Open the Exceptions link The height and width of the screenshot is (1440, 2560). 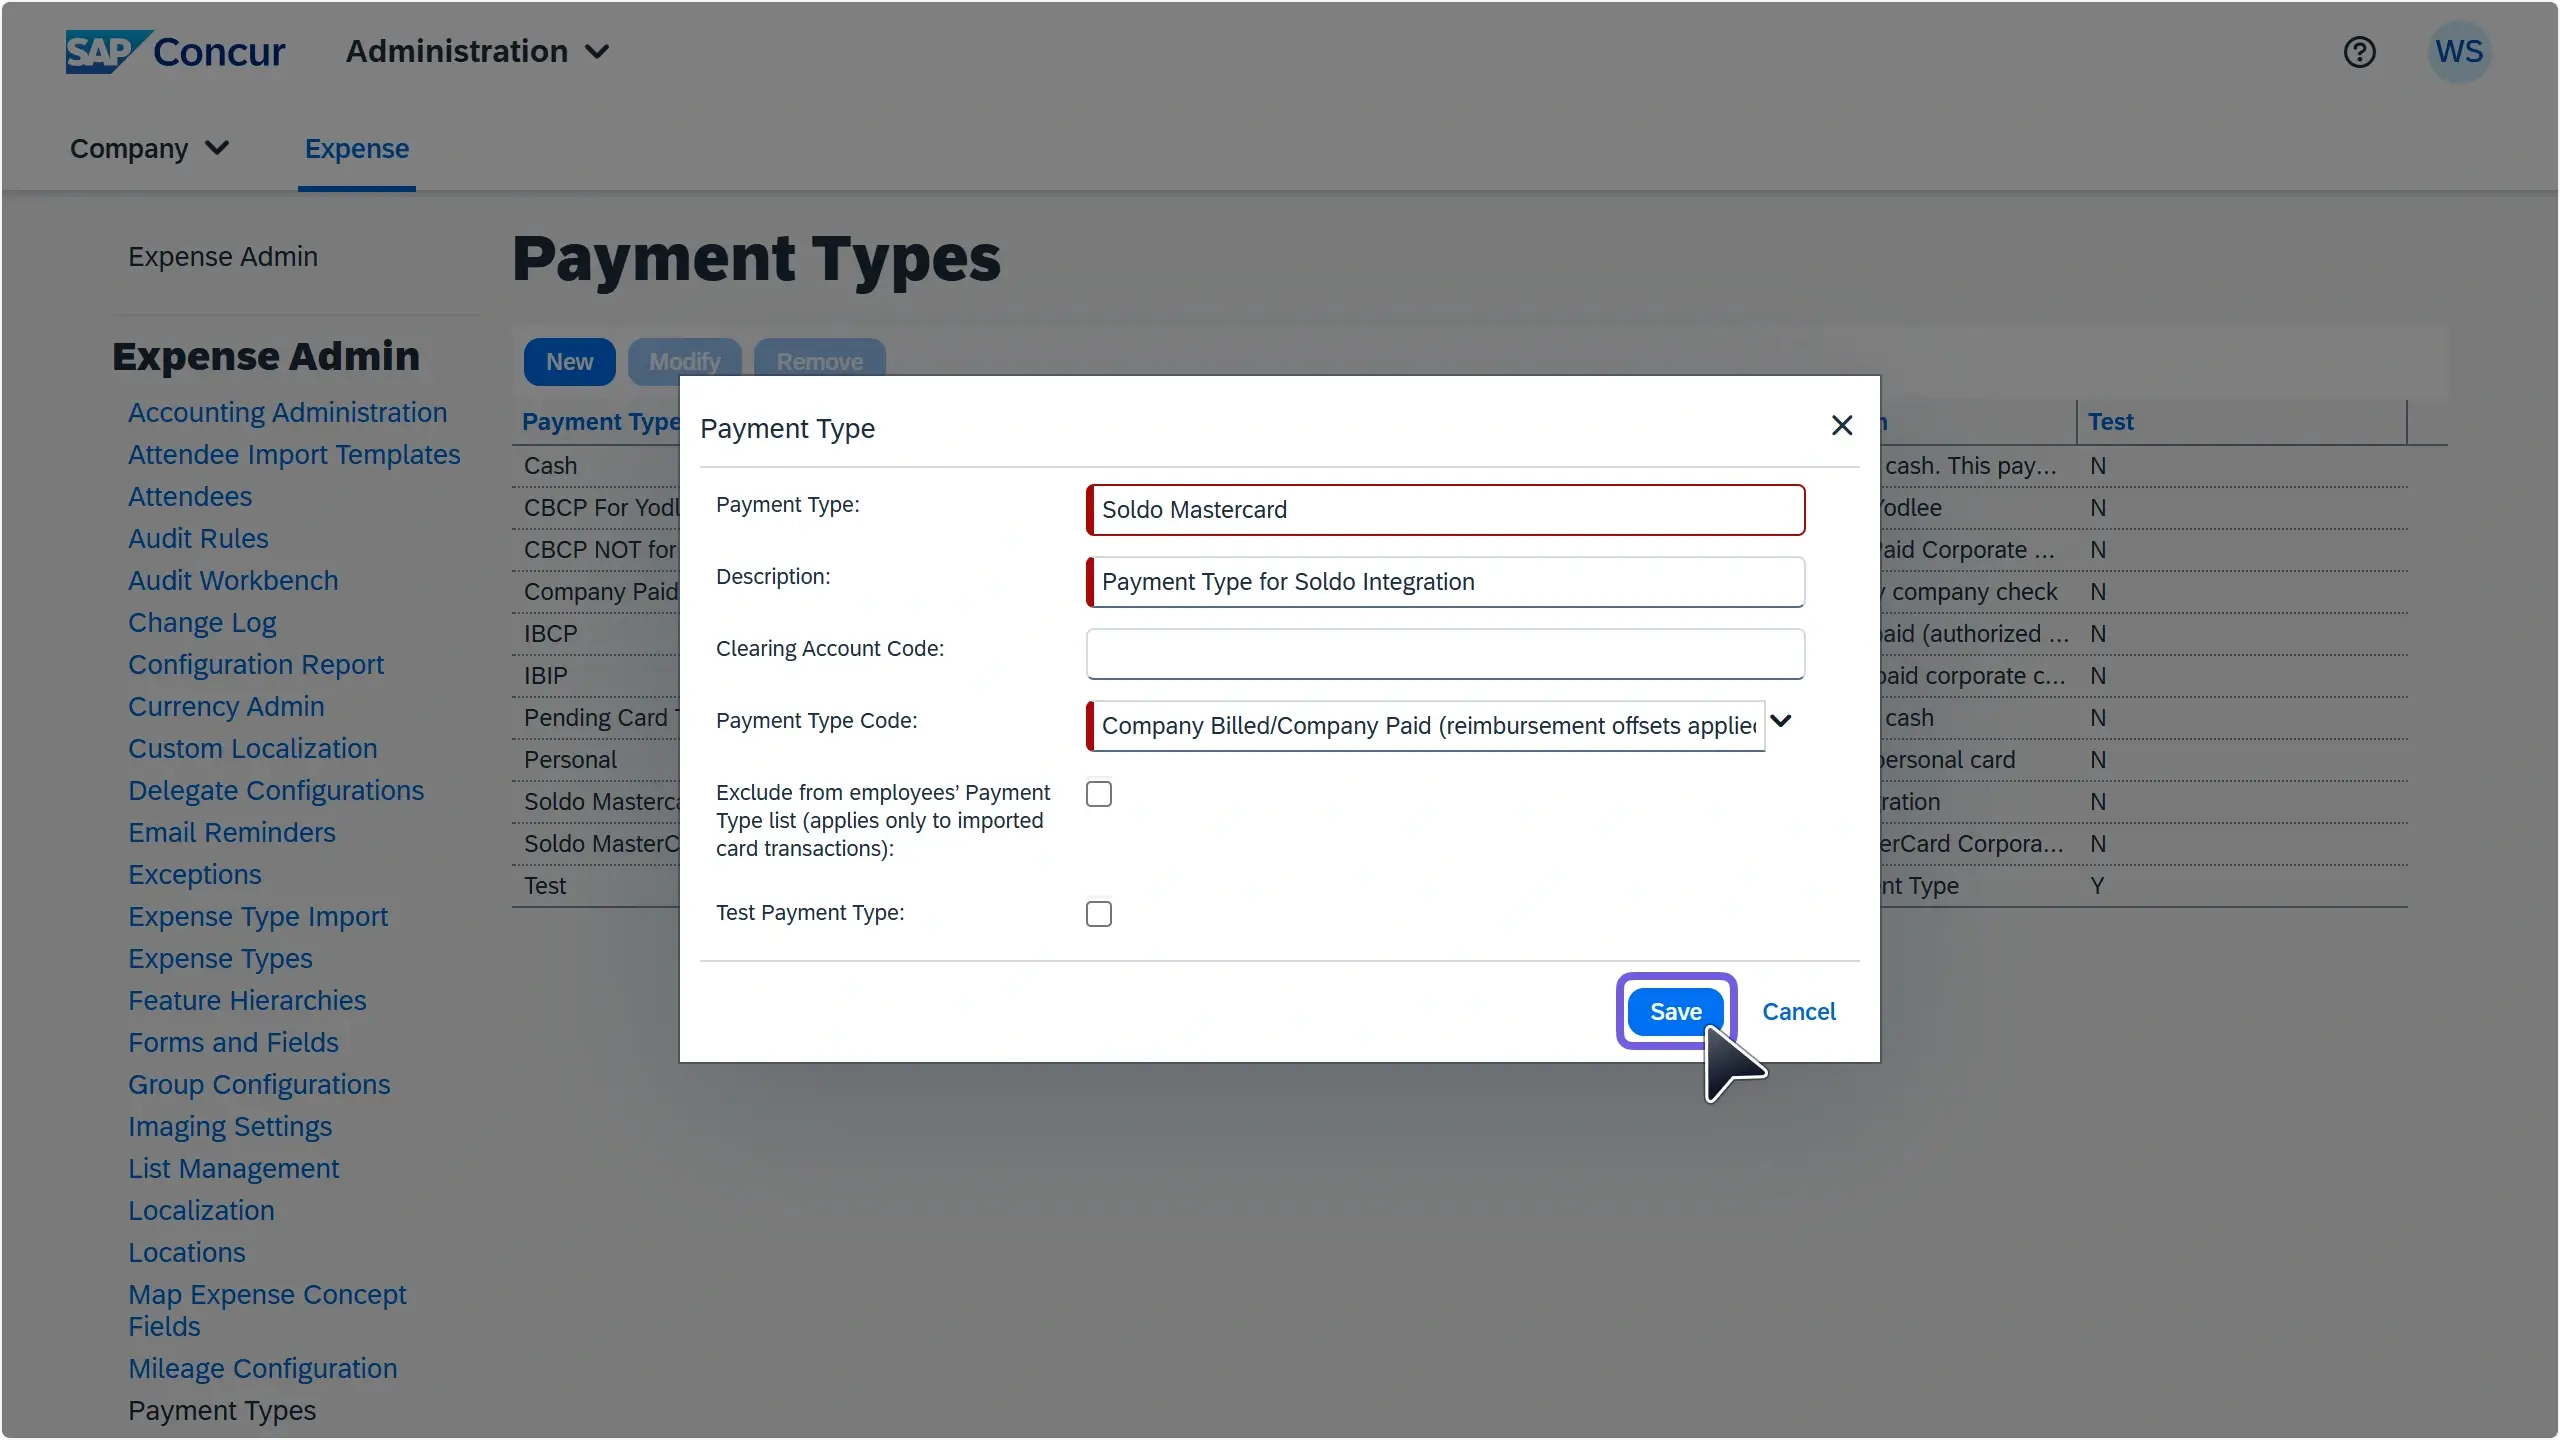click(195, 874)
